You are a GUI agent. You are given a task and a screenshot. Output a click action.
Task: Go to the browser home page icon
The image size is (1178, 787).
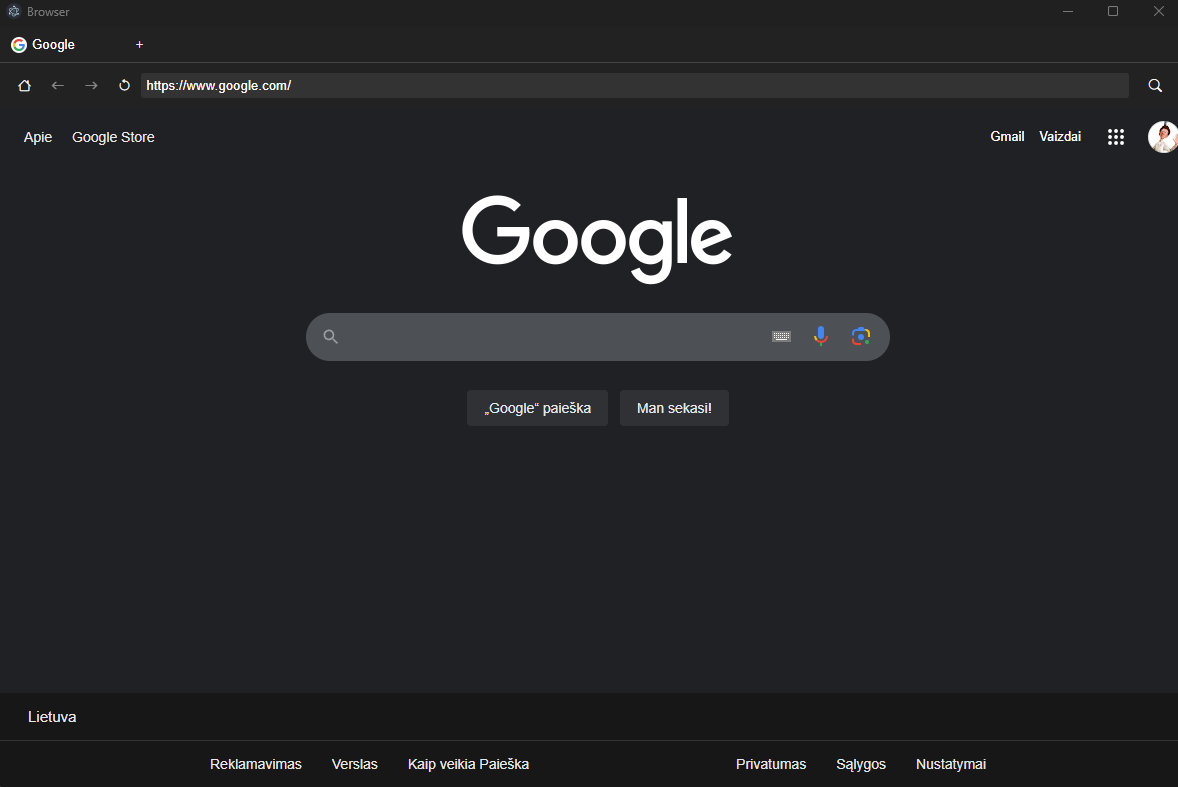pyautogui.click(x=24, y=86)
